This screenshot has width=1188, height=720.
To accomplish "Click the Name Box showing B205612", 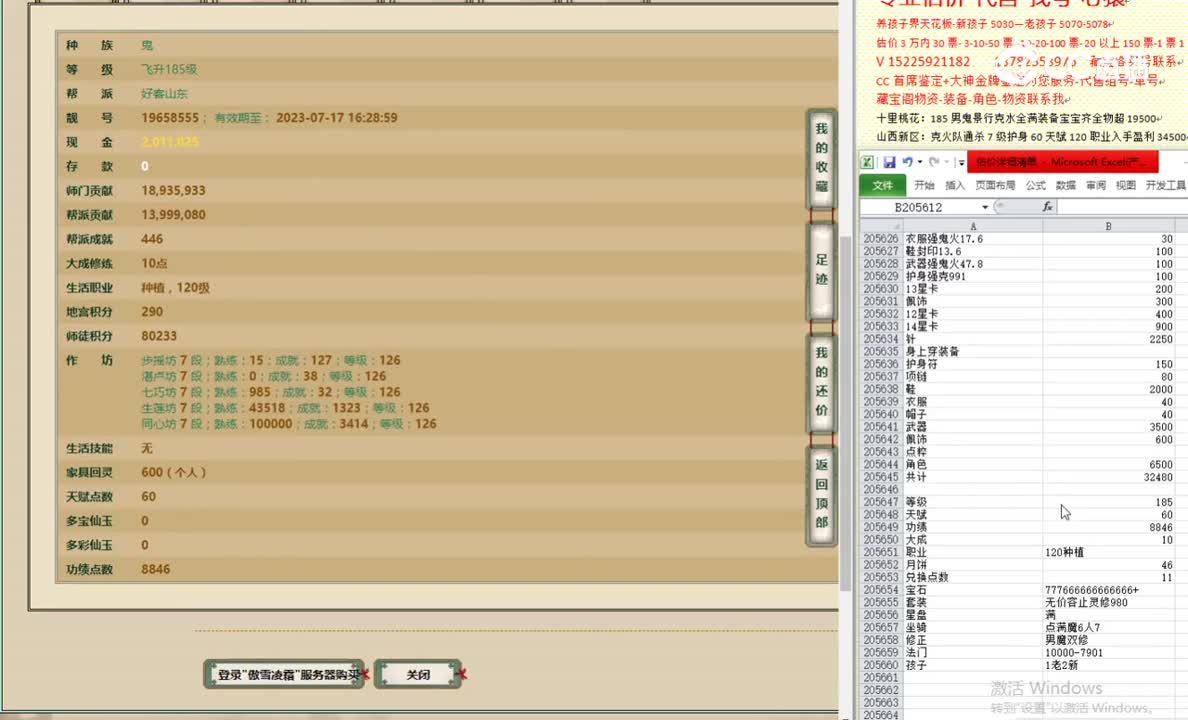I will 920,207.
